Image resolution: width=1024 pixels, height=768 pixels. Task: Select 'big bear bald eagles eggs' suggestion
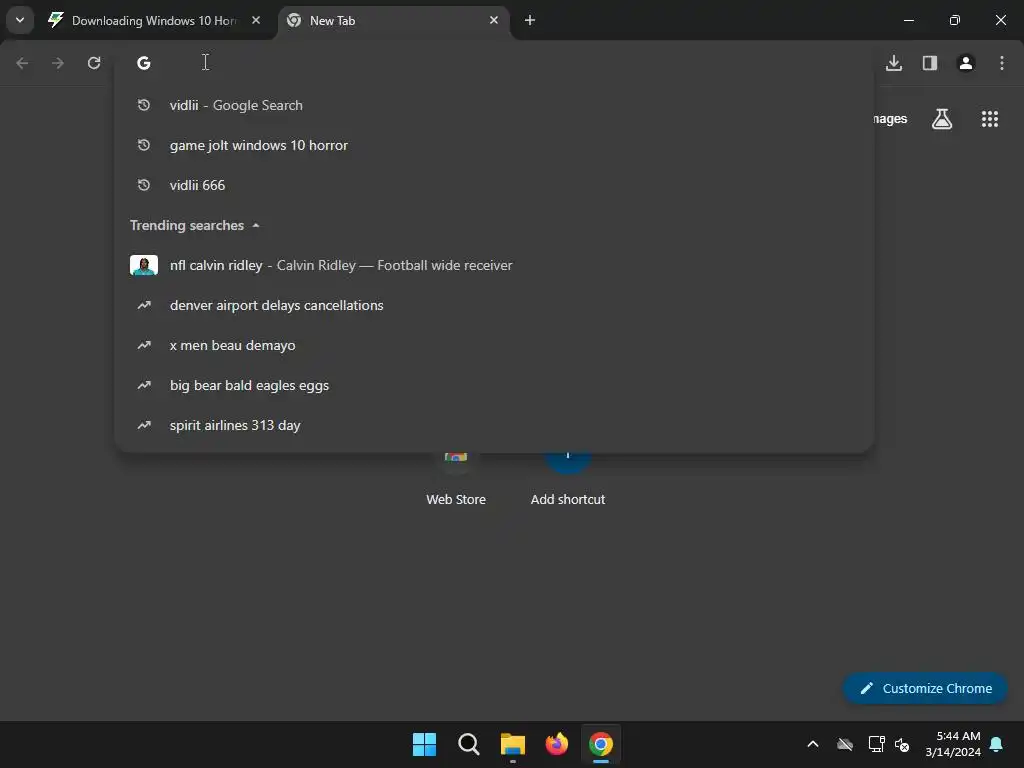(494, 385)
